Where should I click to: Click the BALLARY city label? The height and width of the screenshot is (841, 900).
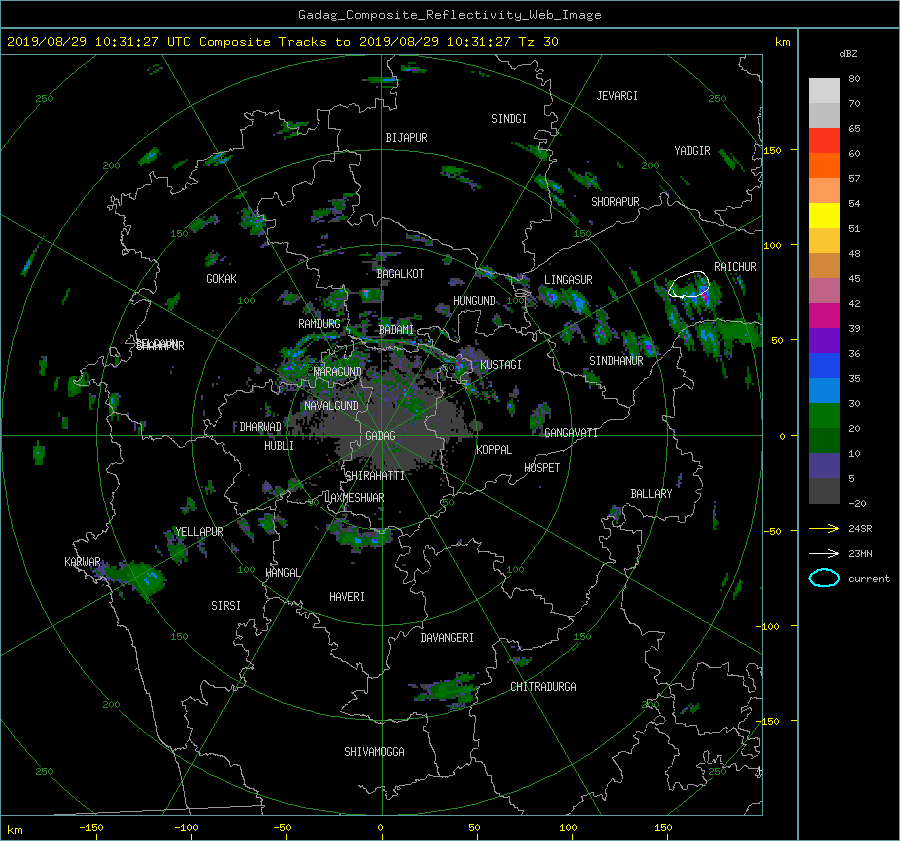click(x=651, y=494)
